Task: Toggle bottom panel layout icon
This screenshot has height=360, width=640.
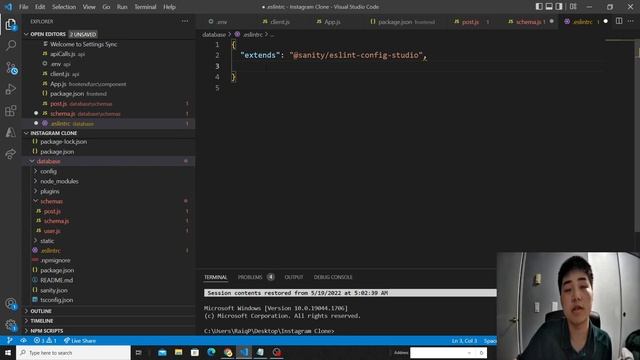Action: [x=549, y=7]
